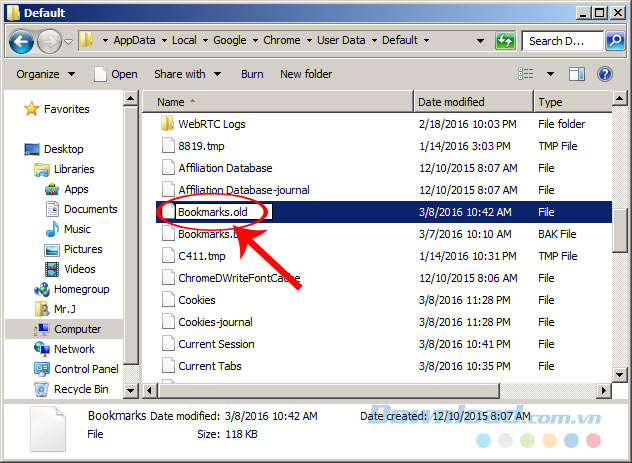Select the WebRTC Logs folder
This screenshot has height=463, width=632.
211,124
